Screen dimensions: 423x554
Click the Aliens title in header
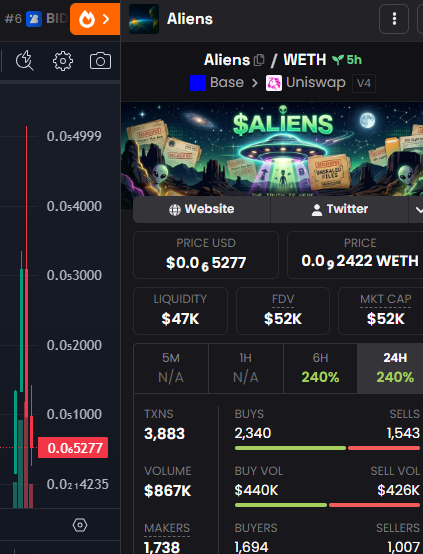[190, 19]
